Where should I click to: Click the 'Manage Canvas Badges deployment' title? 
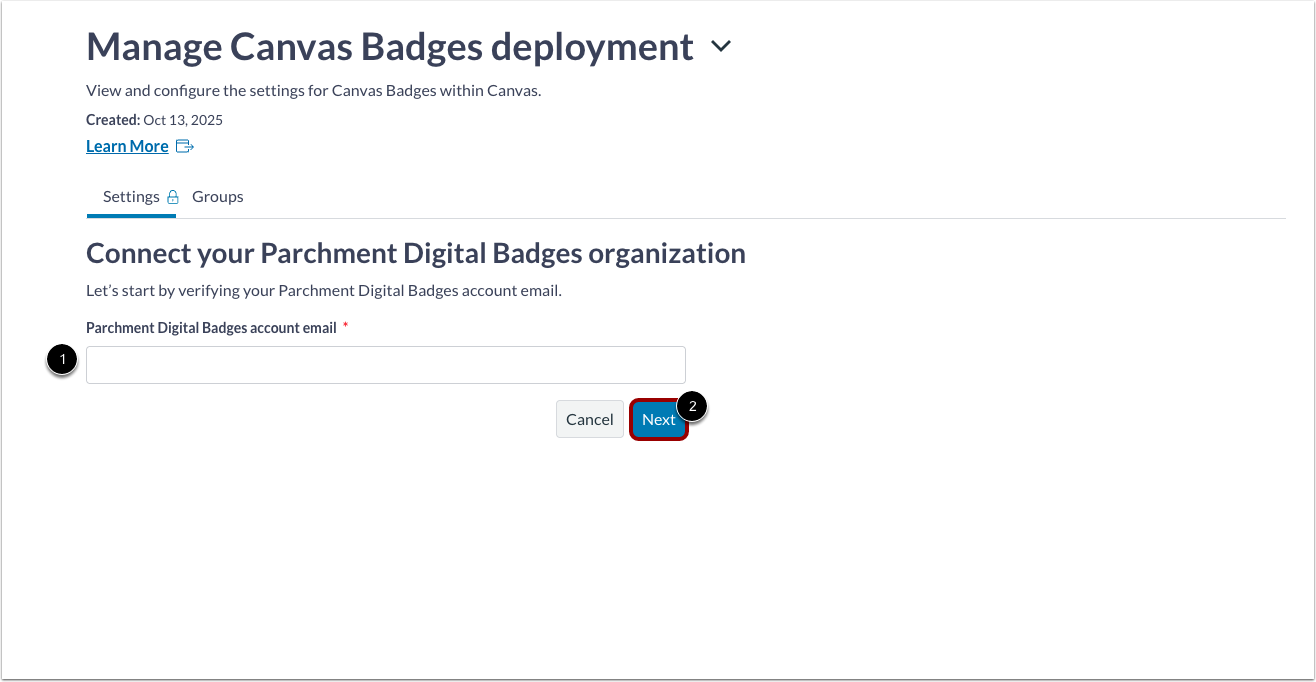(390, 47)
